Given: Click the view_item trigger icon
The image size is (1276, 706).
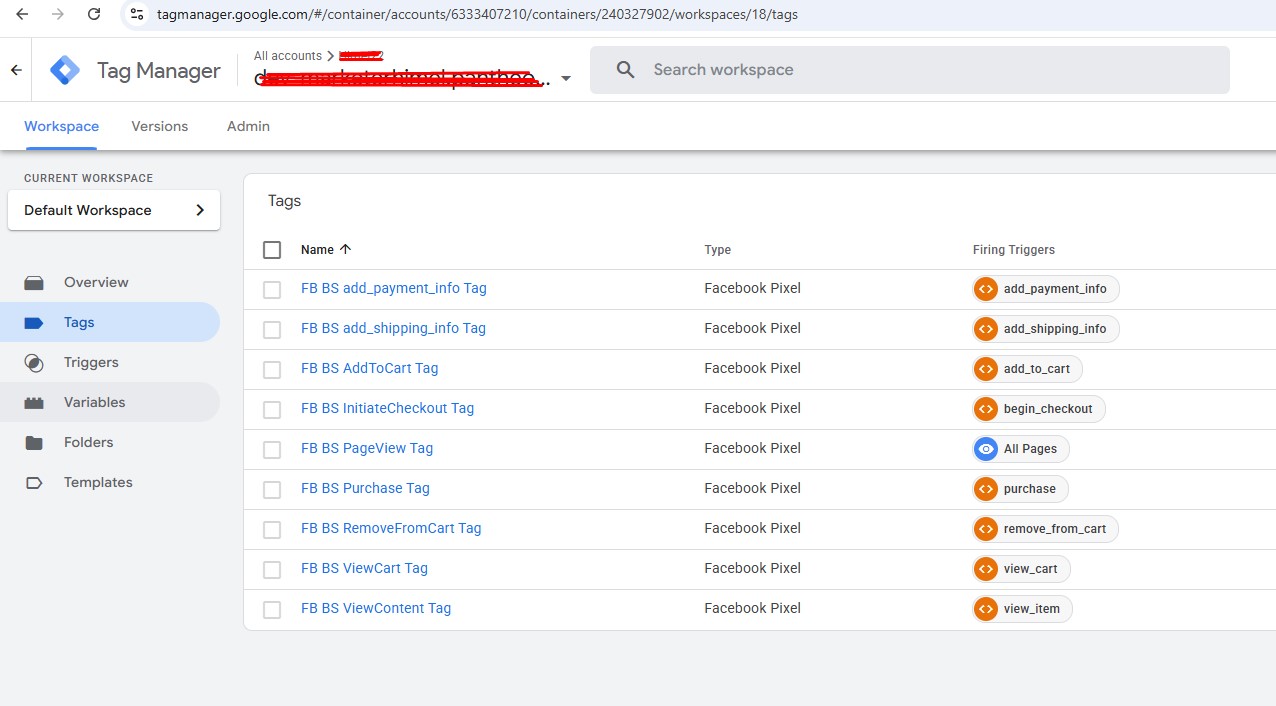Looking at the screenshot, I should pyautogui.click(x=986, y=609).
